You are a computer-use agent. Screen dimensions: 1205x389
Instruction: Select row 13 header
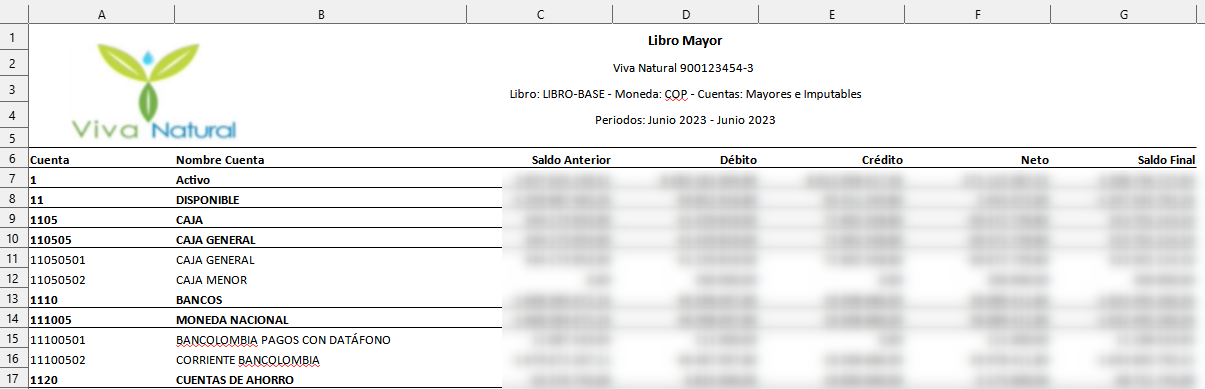coord(14,298)
